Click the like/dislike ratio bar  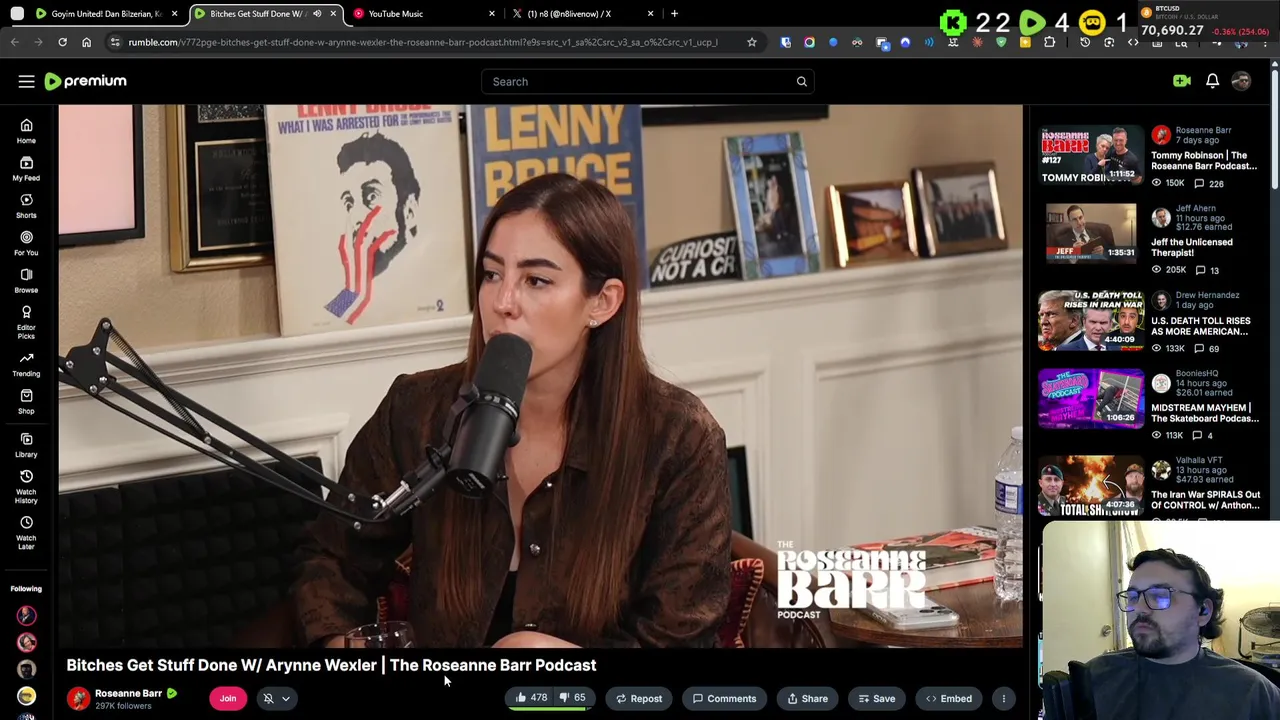[551, 709]
